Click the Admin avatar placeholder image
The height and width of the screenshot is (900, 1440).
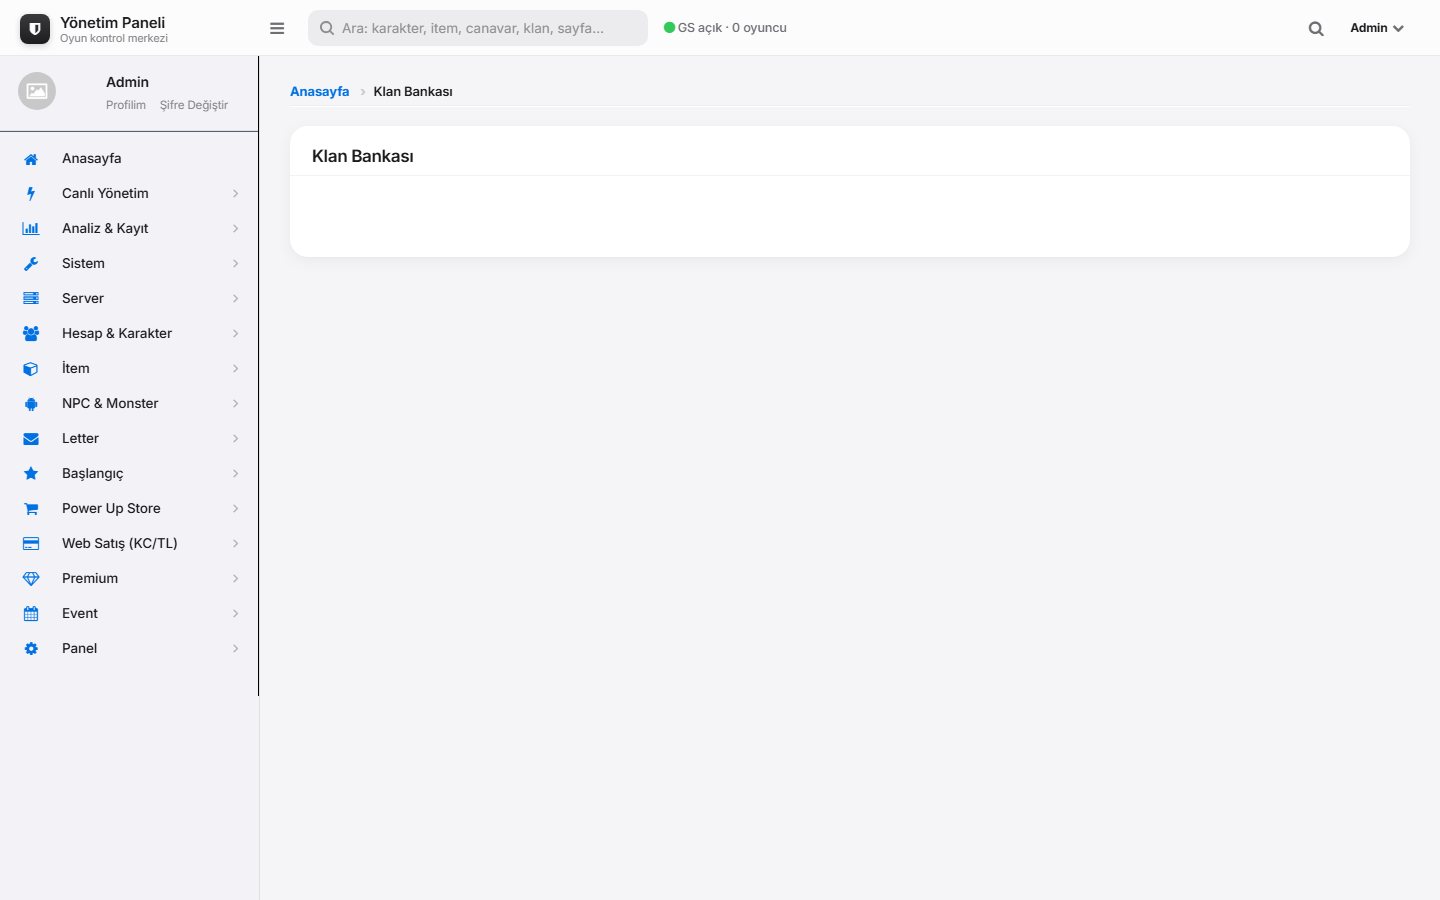[37, 91]
